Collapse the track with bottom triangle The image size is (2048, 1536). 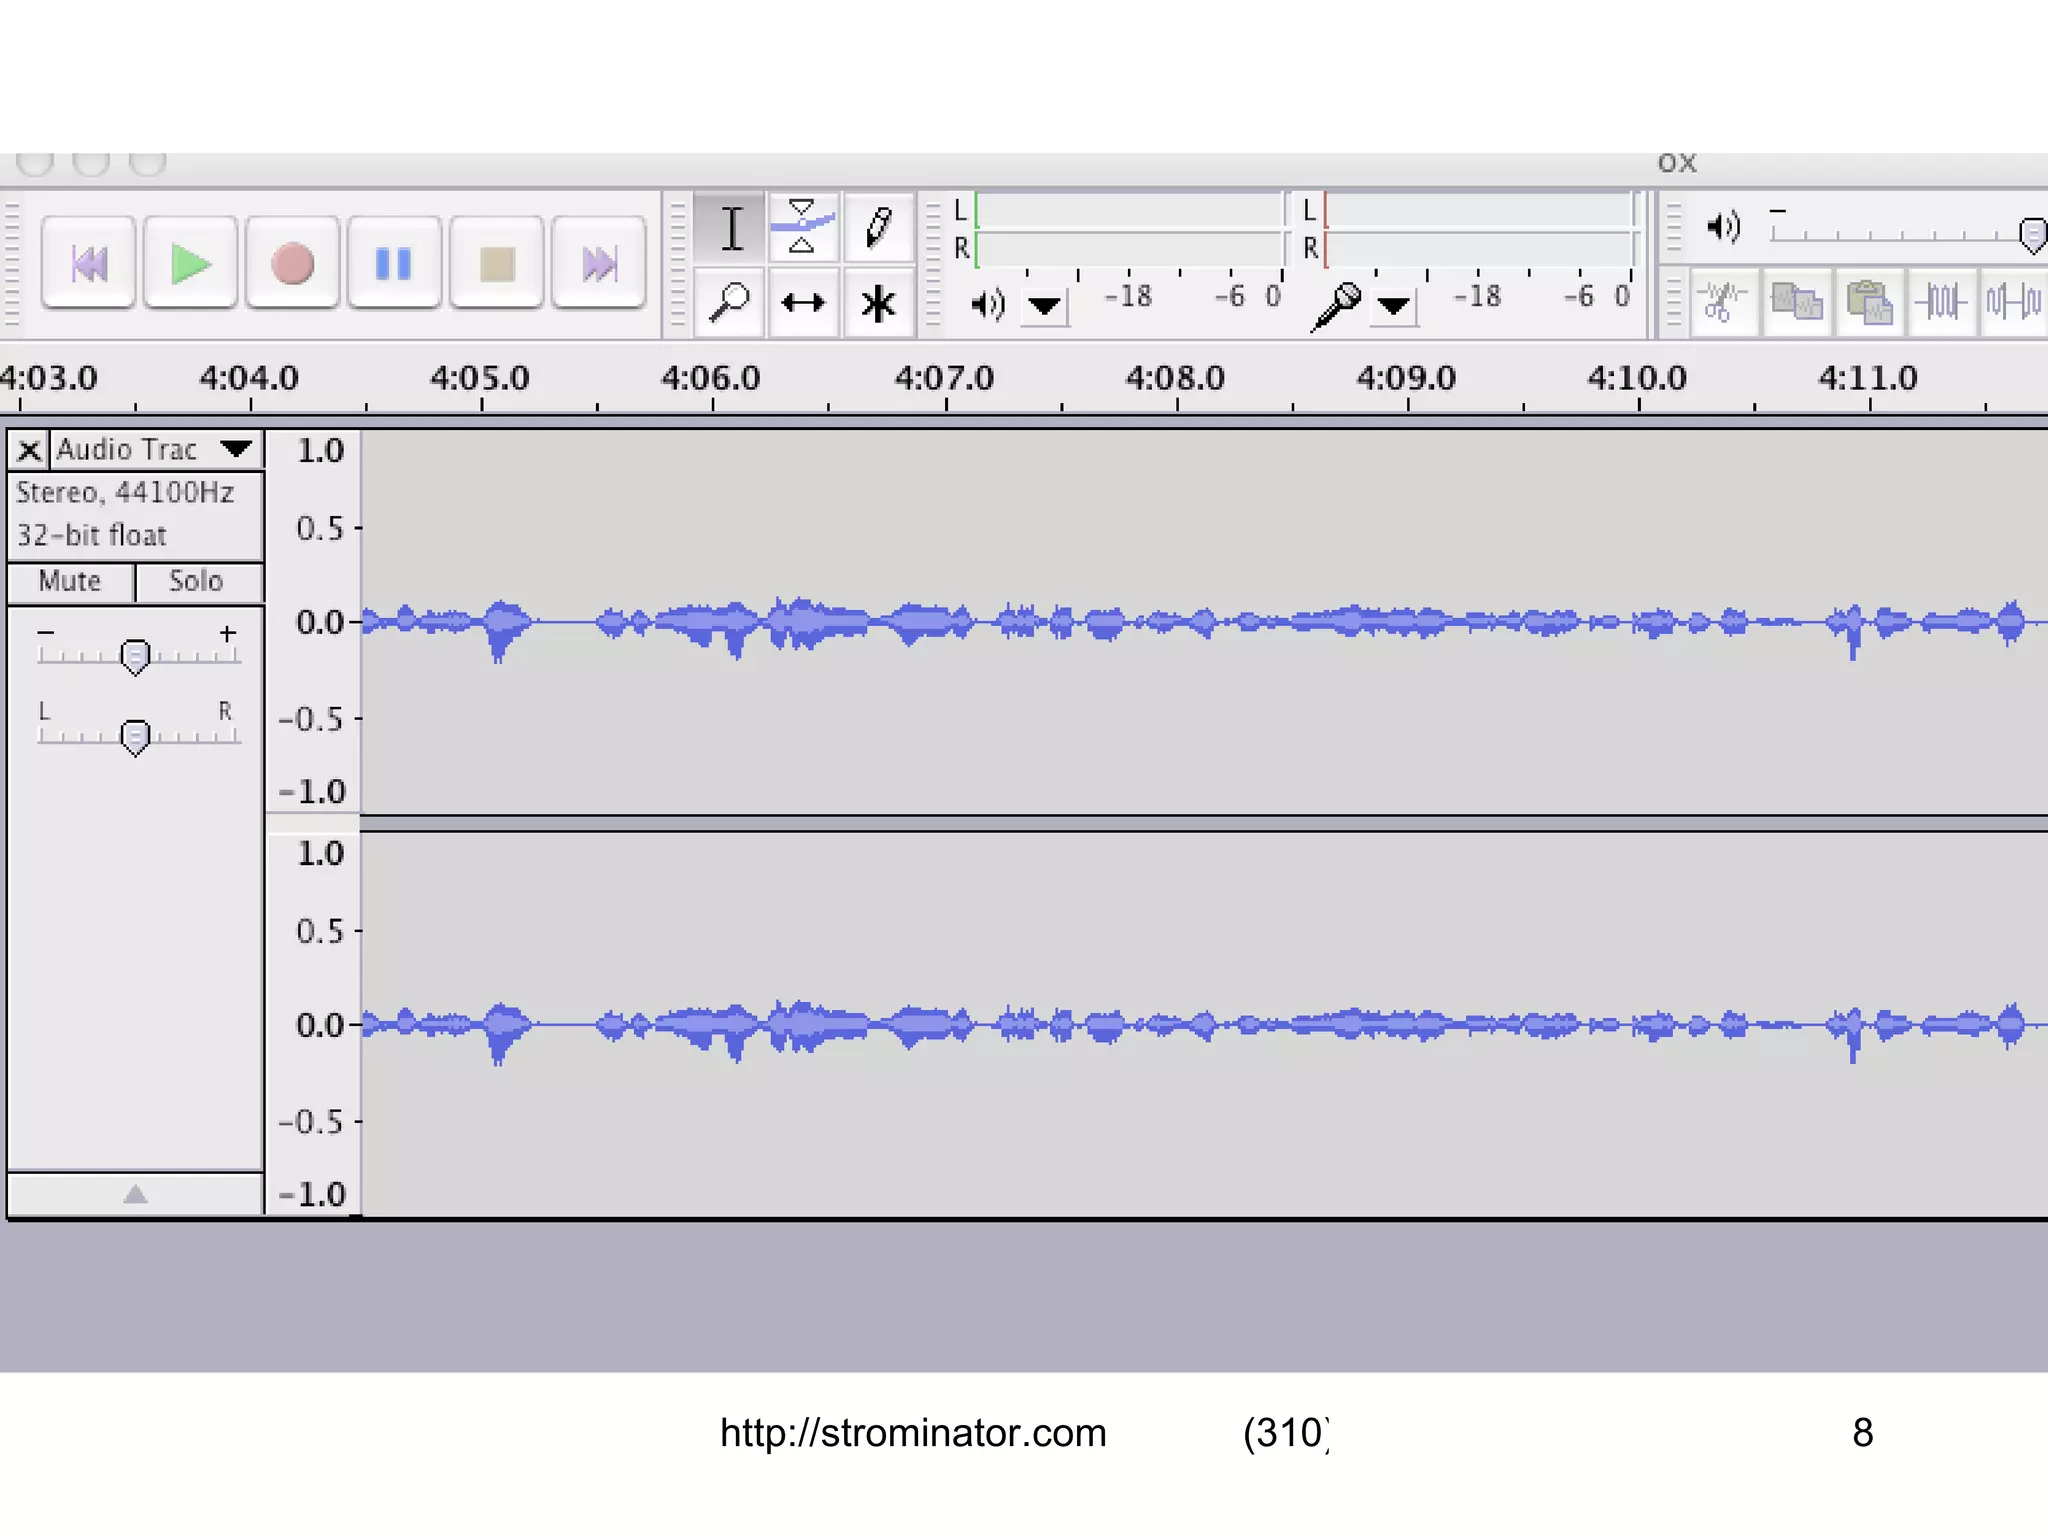pyautogui.click(x=135, y=1194)
